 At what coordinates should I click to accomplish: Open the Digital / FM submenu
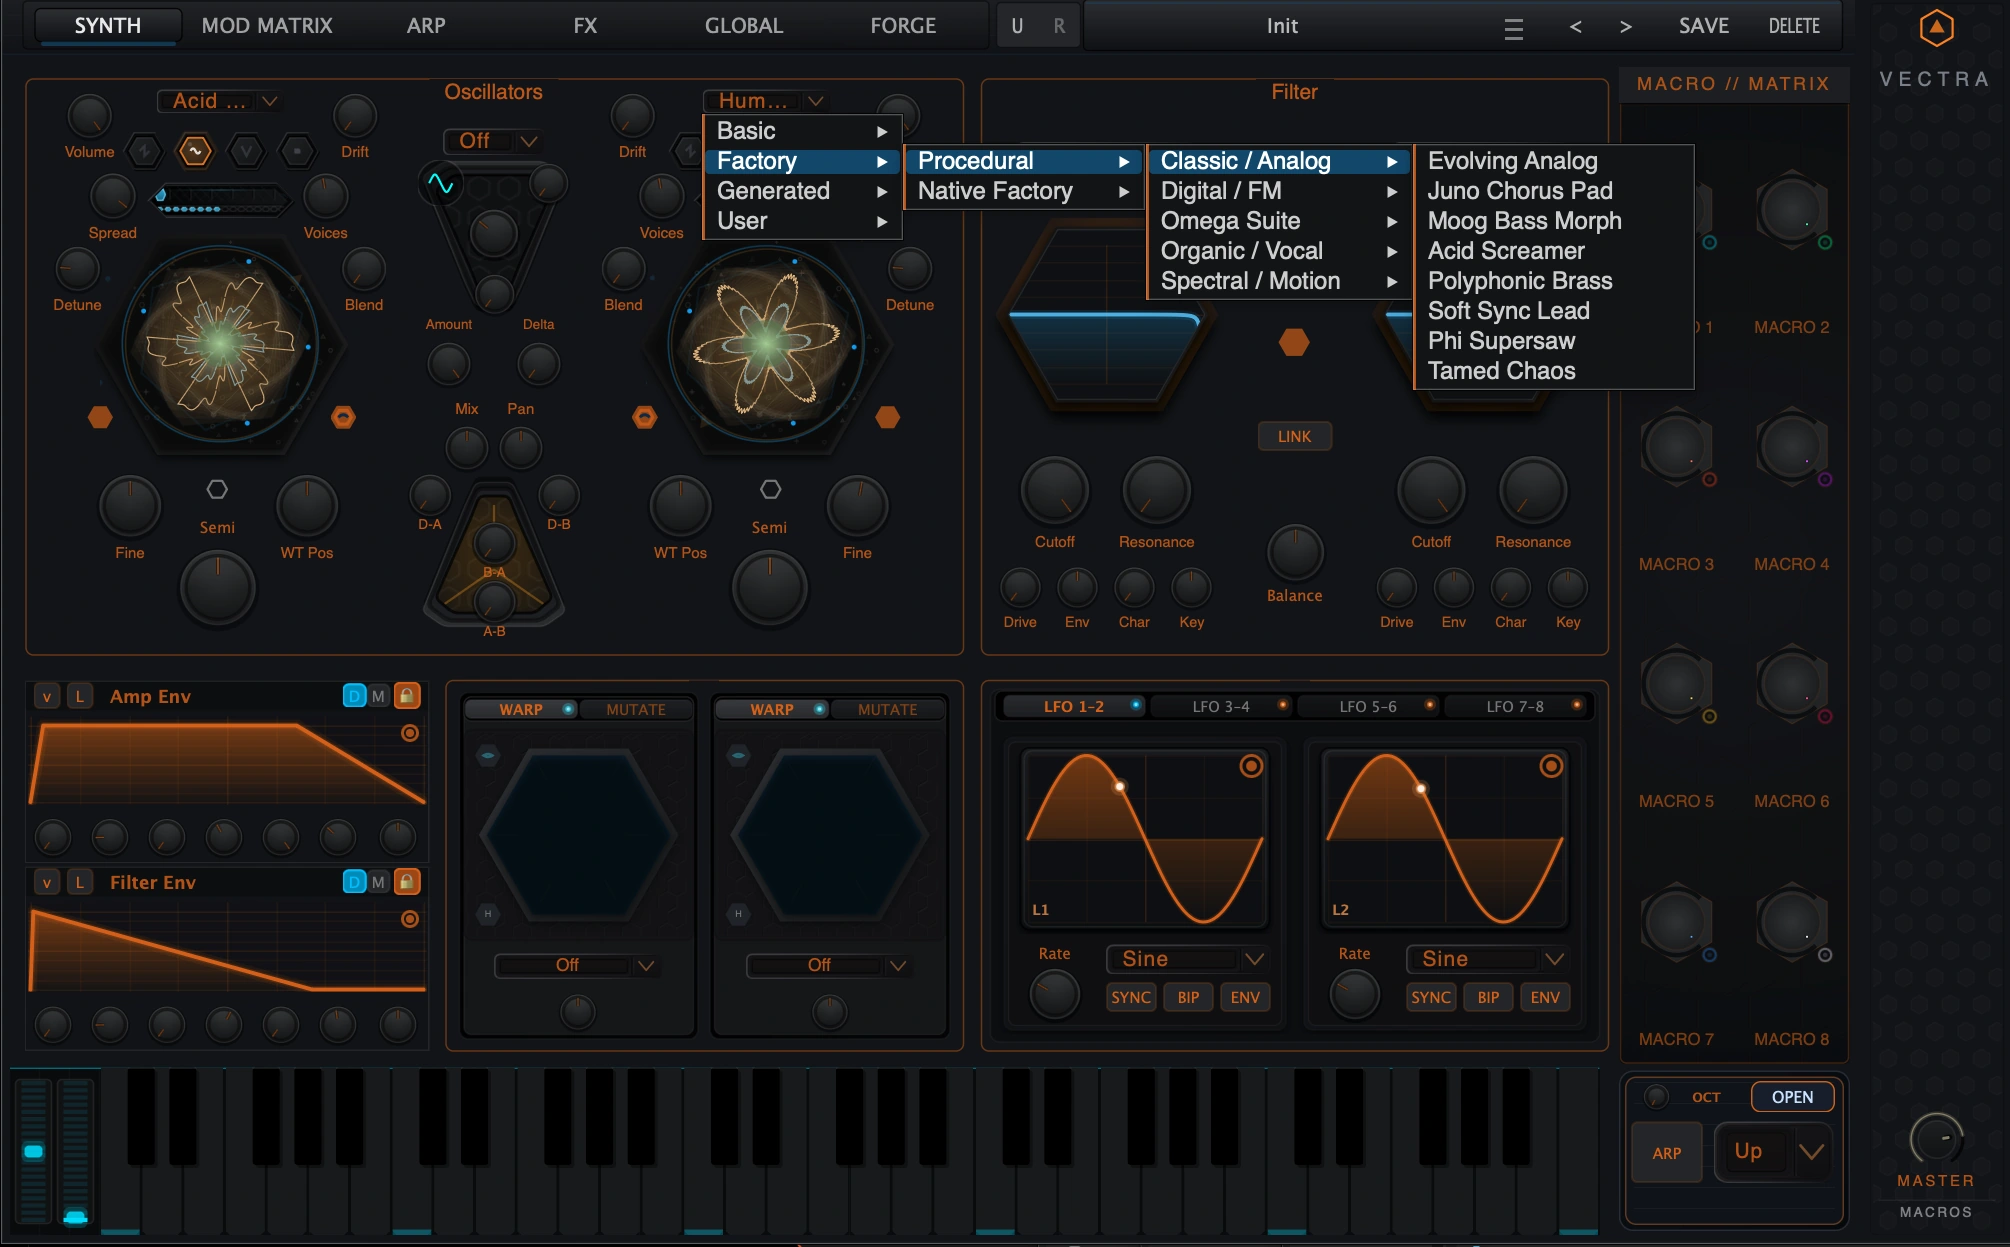point(1279,191)
